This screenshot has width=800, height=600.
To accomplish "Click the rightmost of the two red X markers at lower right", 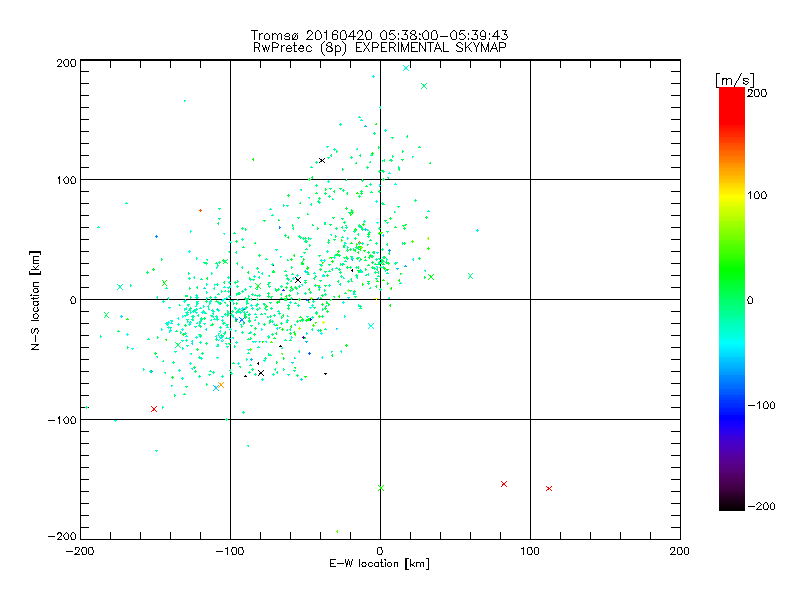I will pyautogui.click(x=549, y=489).
